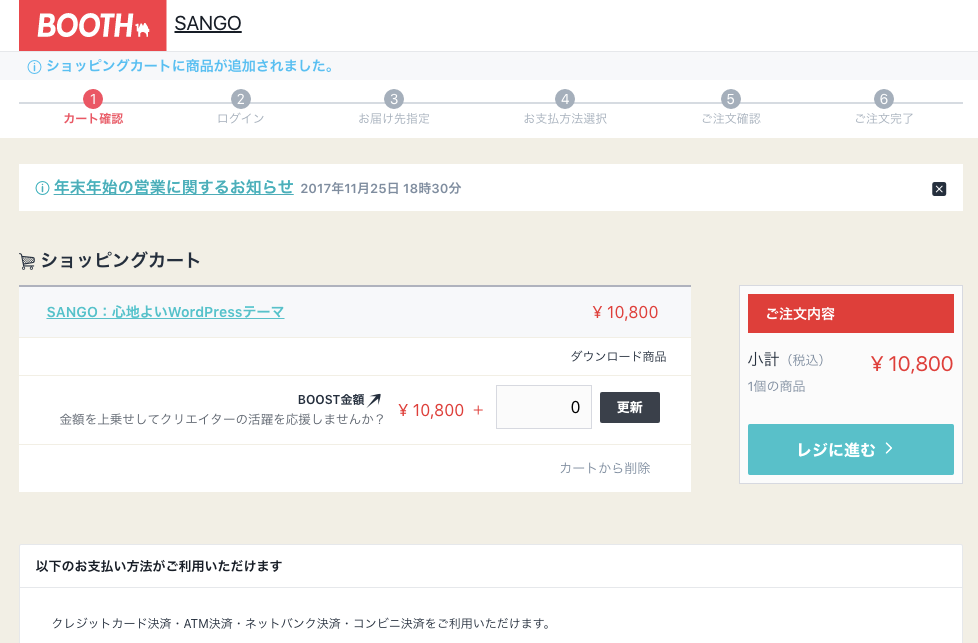Viewport: 978px width, 643px height.
Task: Click the 更新 update button
Action: coord(630,407)
